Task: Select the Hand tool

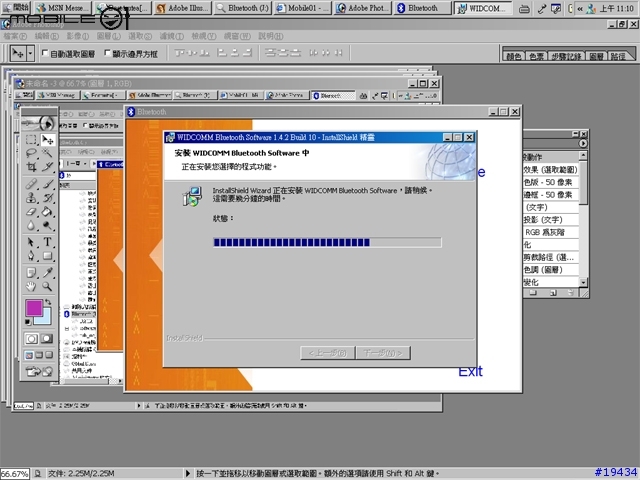Action: pos(31,286)
